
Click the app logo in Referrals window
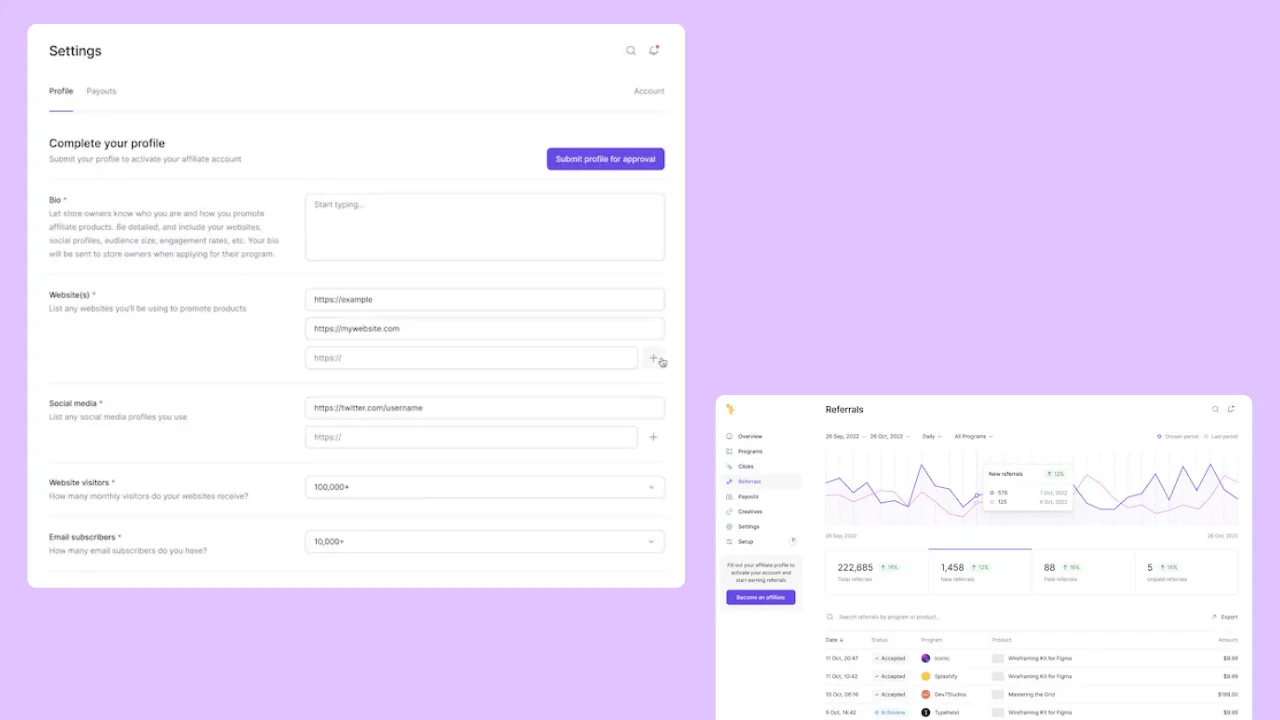730,409
